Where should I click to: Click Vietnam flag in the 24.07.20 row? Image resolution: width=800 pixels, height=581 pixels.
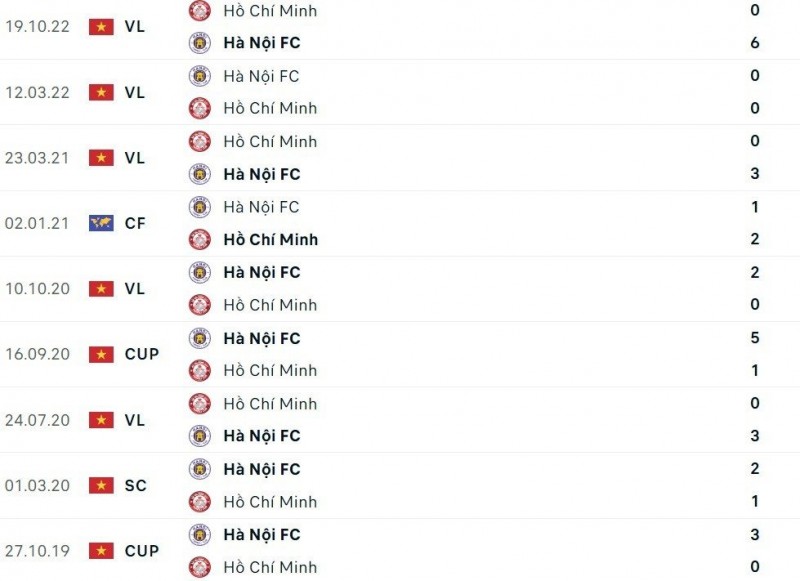coord(101,420)
